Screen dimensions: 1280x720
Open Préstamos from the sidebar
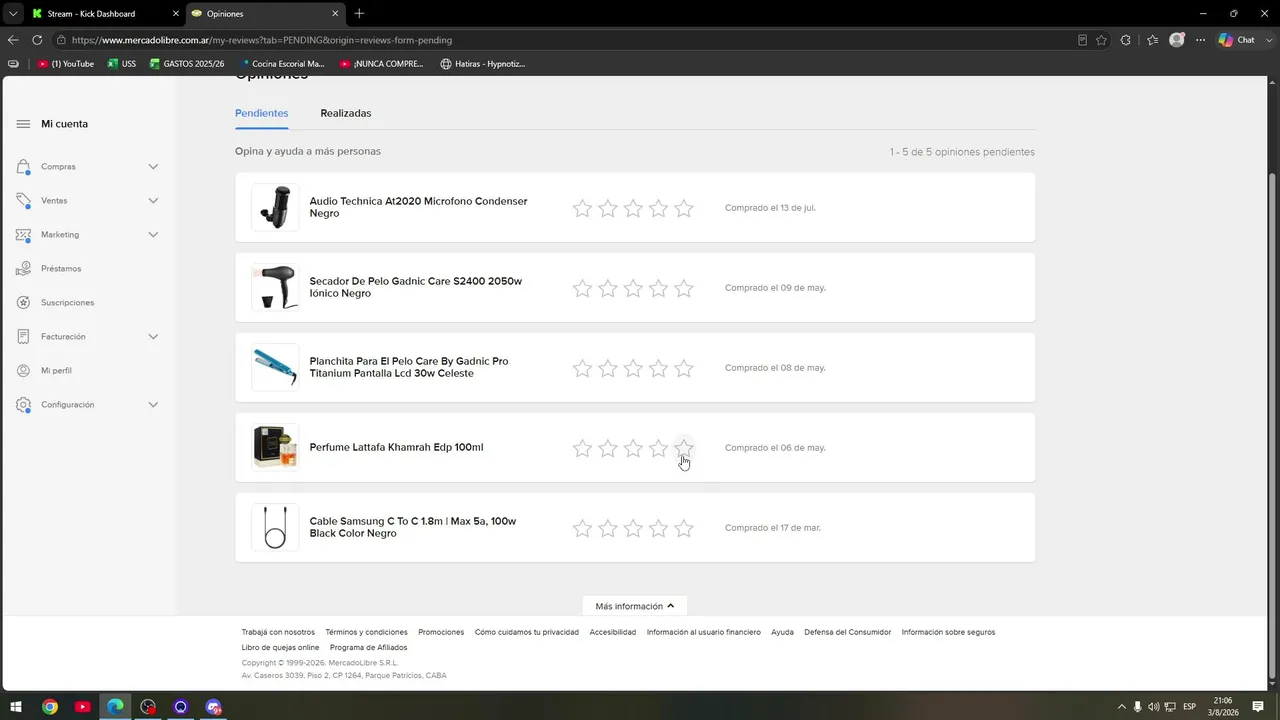coord(61,269)
